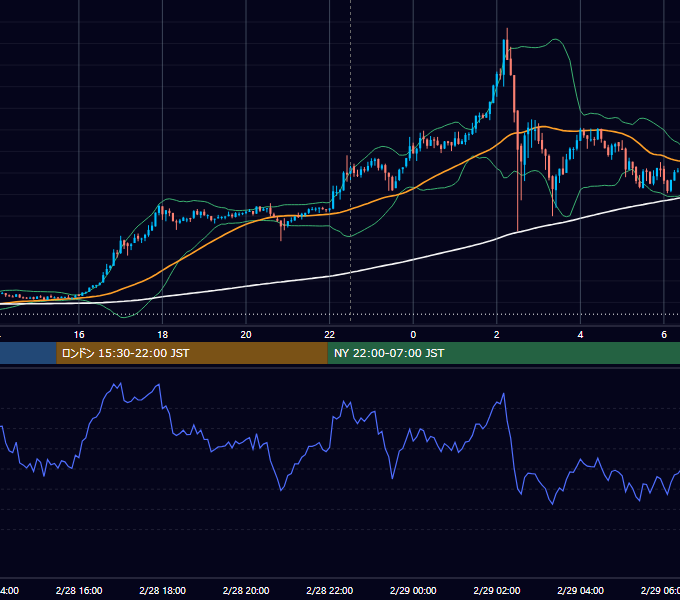Image resolution: width=680 pixels, height=600 pixels.
Task: Click hour label 18 on chart axis
Action: (x=163, y=335)
